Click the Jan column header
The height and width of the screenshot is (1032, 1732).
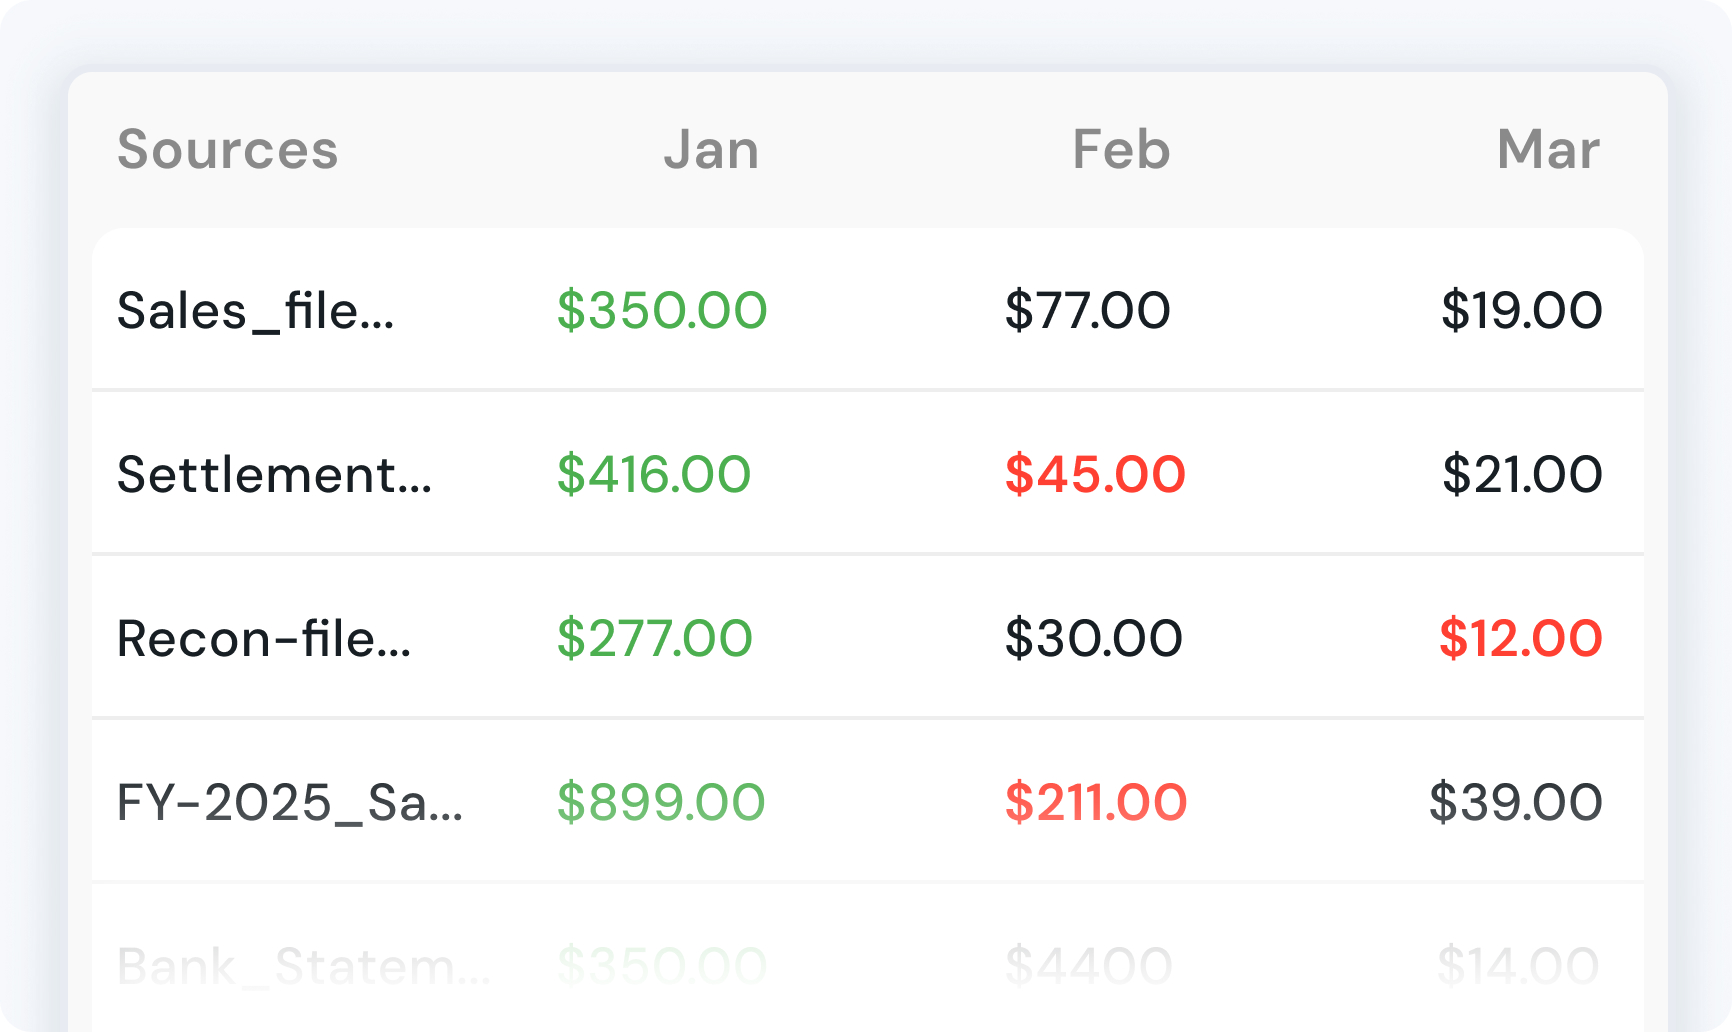711,150
